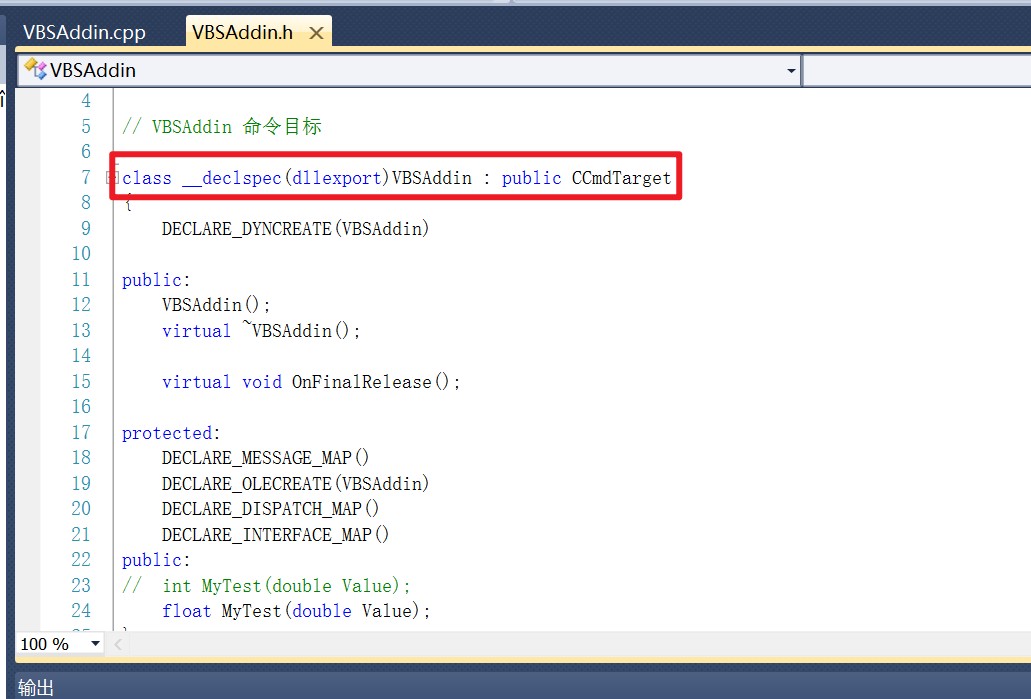Click the VBSAddin class icon in scope bar
The image size is (1031, 699).
[35, 70]
